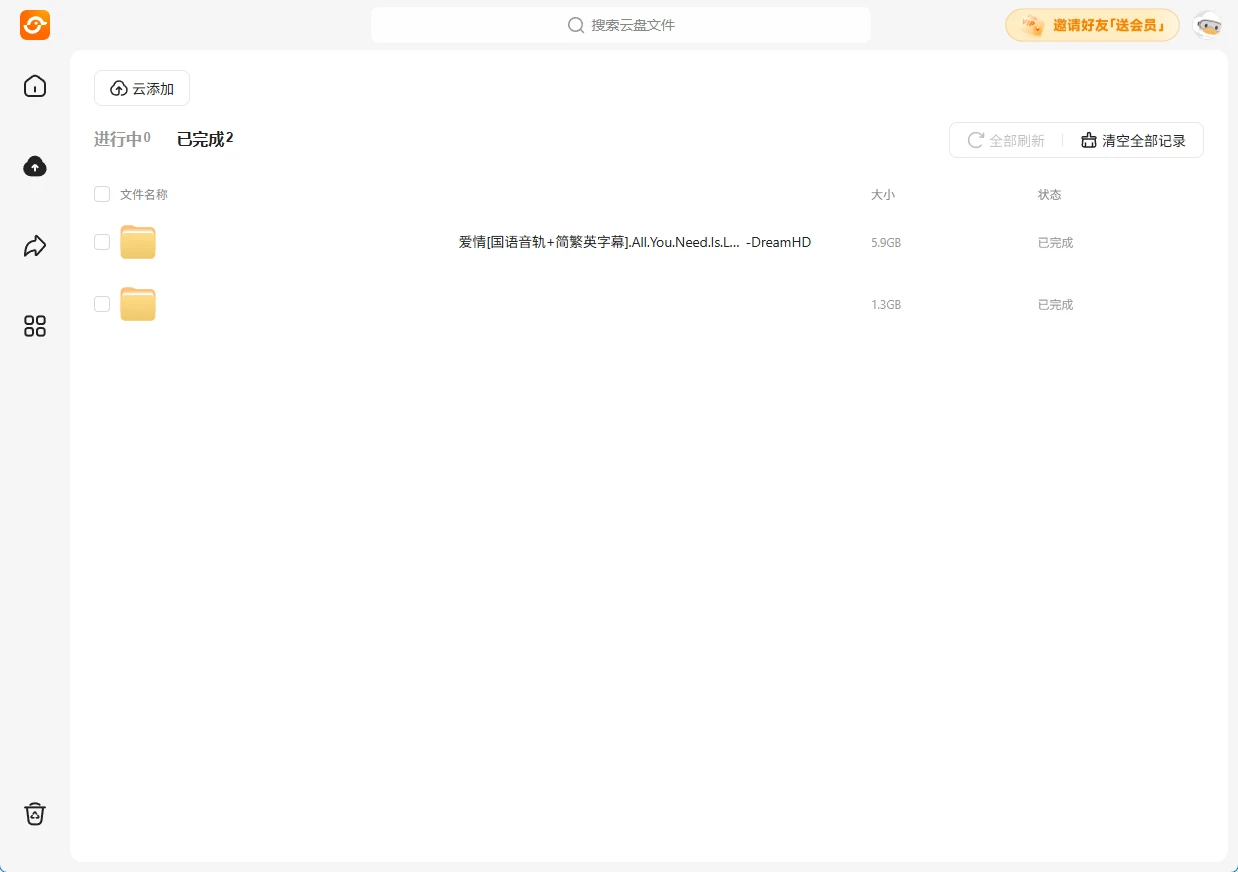Open the folder named 爱情[国语音轨+简繁英字幕]

[x=634, y=242]
